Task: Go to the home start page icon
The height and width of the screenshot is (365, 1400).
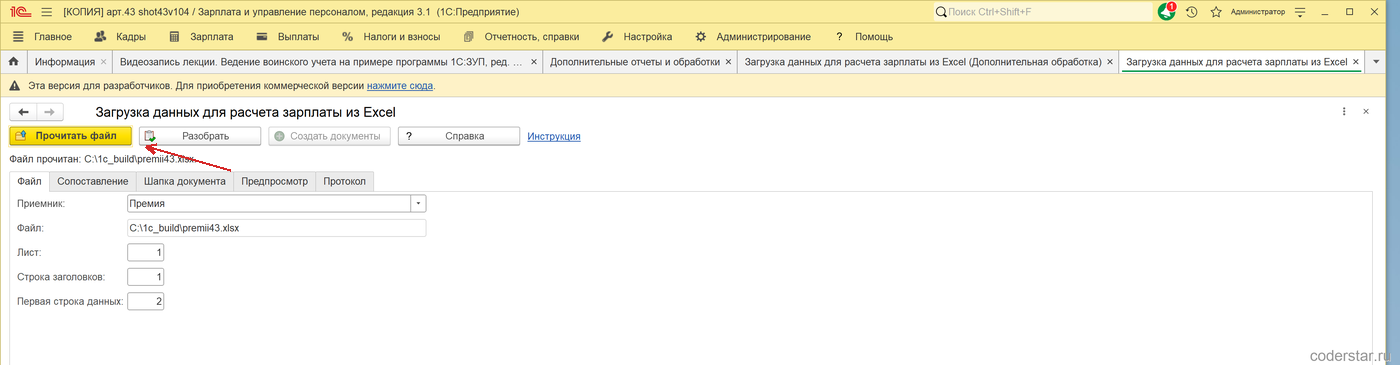Action: [14, 61]
